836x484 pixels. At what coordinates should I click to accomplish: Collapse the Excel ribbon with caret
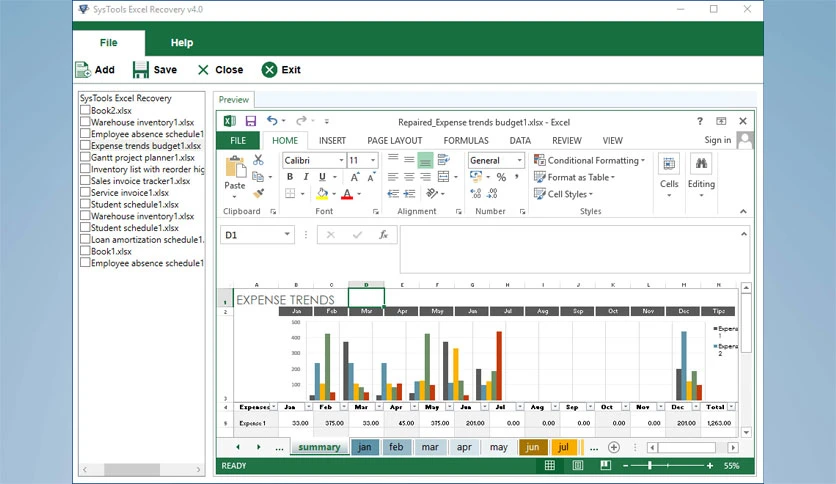(743, 212)
